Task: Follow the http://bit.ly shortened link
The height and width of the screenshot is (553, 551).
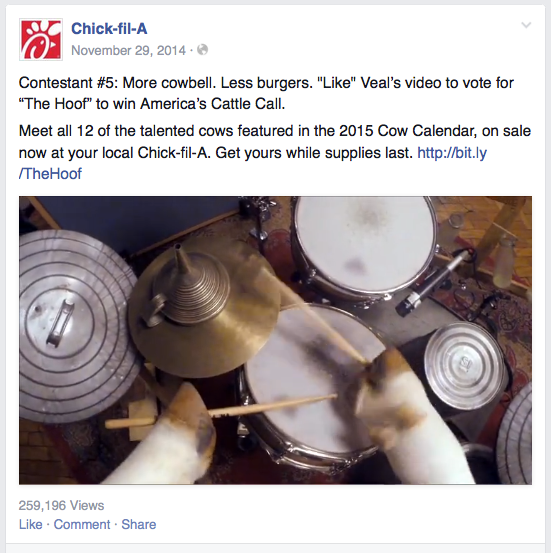Action: (x=452, y=153)
